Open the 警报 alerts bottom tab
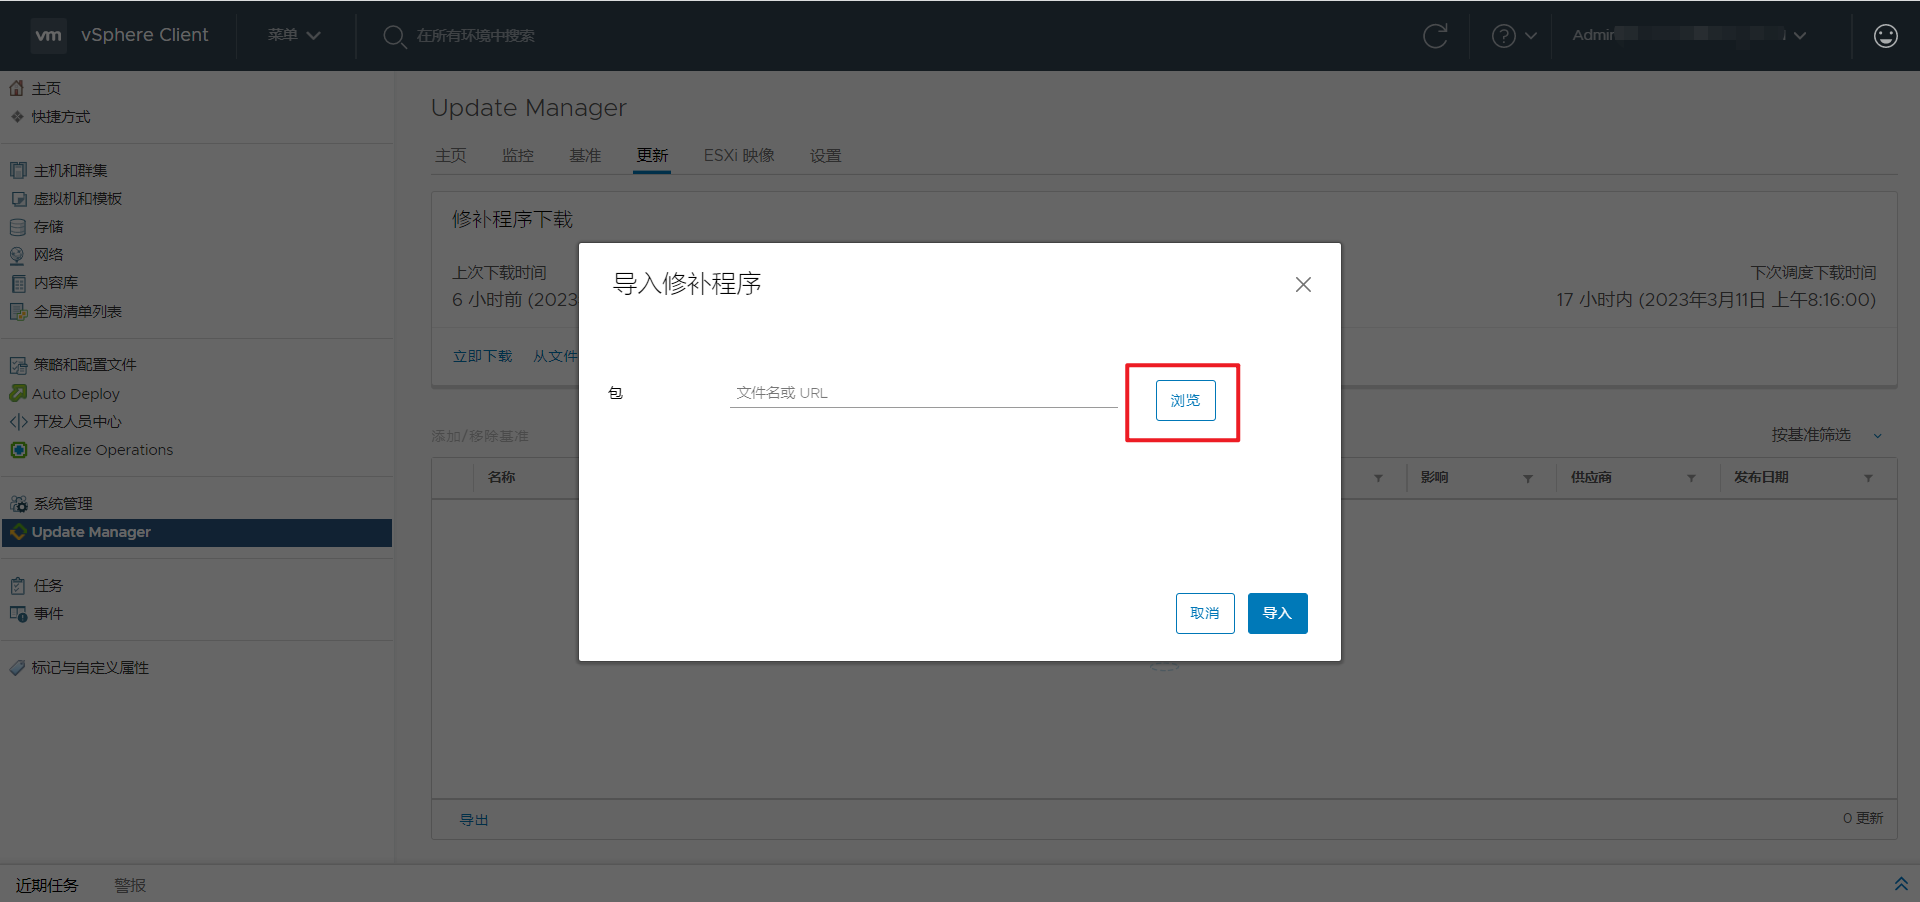This screenshot has width=1920, height=902. click(130, 885)
